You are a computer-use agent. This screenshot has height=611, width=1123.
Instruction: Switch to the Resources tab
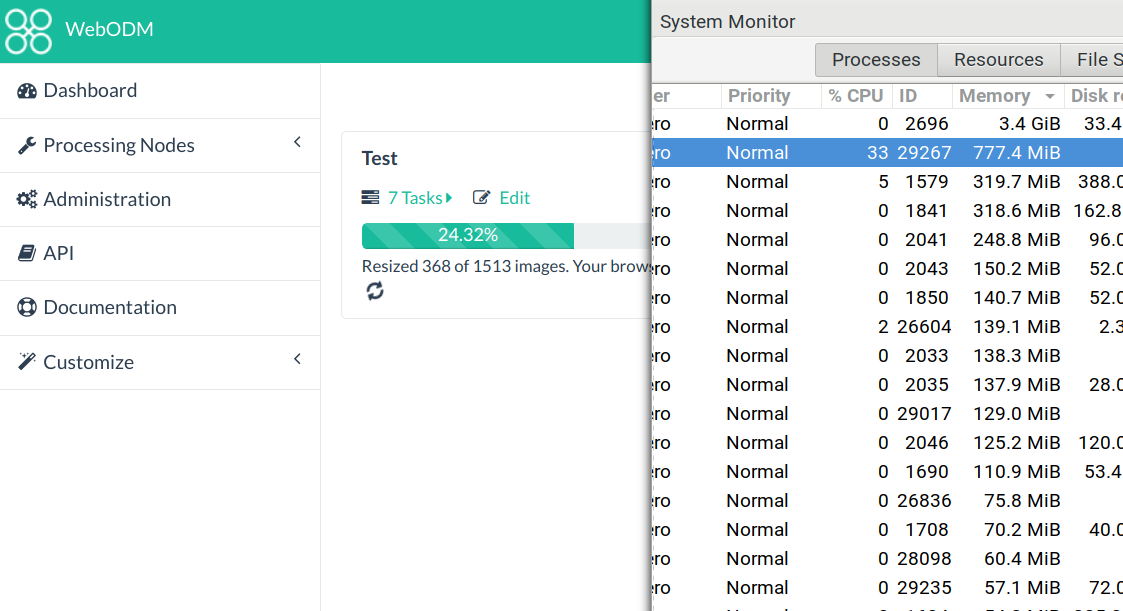coord(998,59)
